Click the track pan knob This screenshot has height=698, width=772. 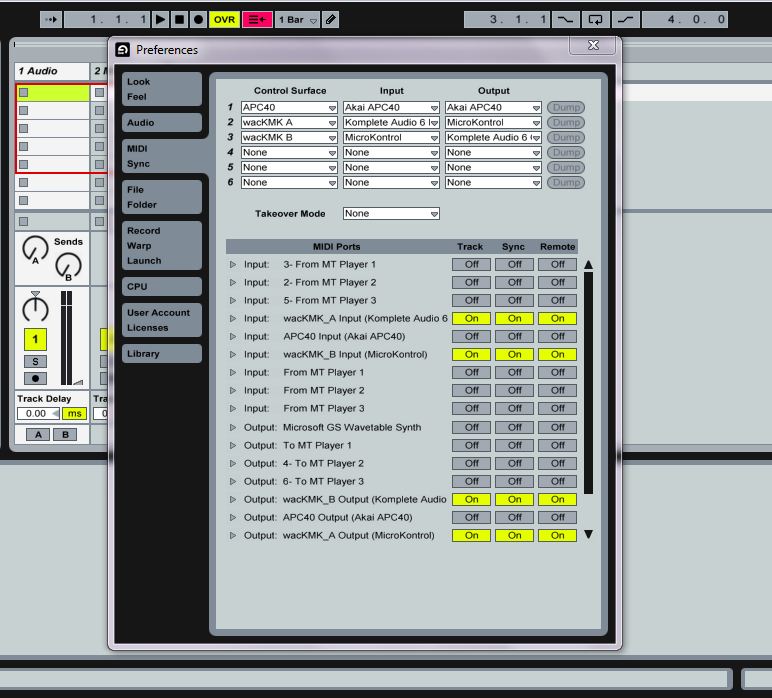(x=35, y=308)
